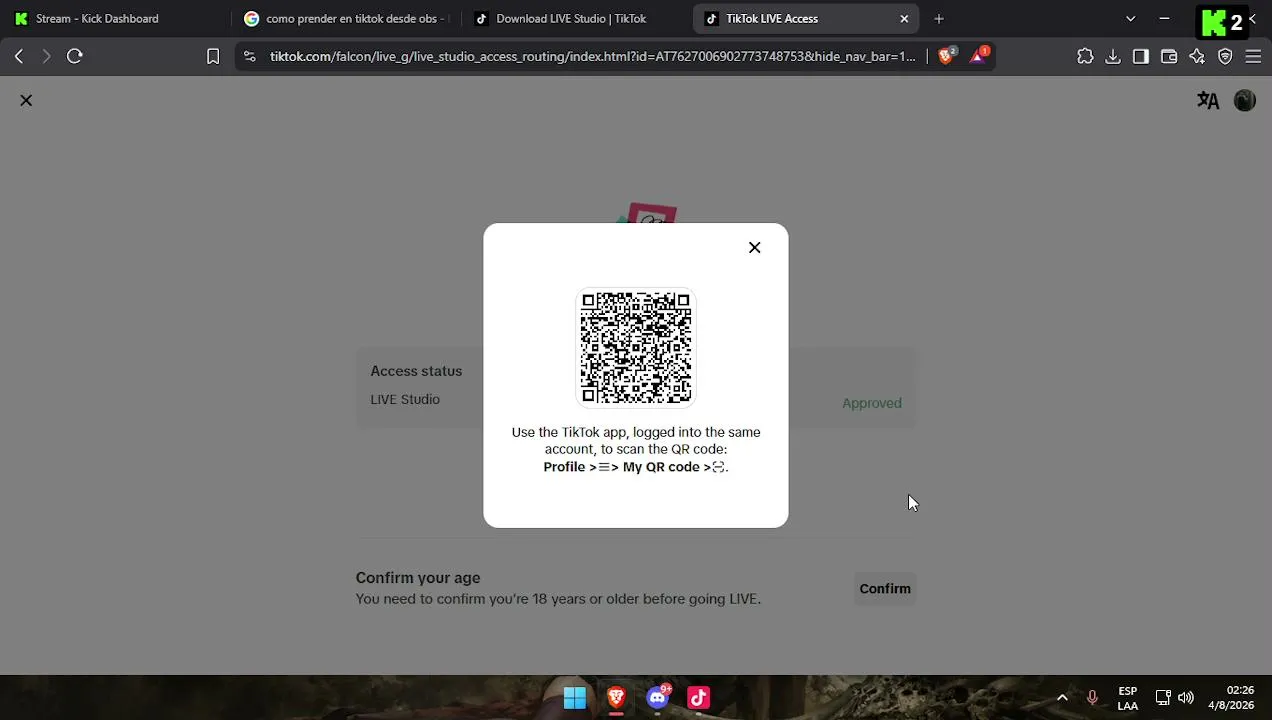Viewport: 1272px width, 720px height.
Task: View site information icon in address bar
Action: tap(250, 57)
